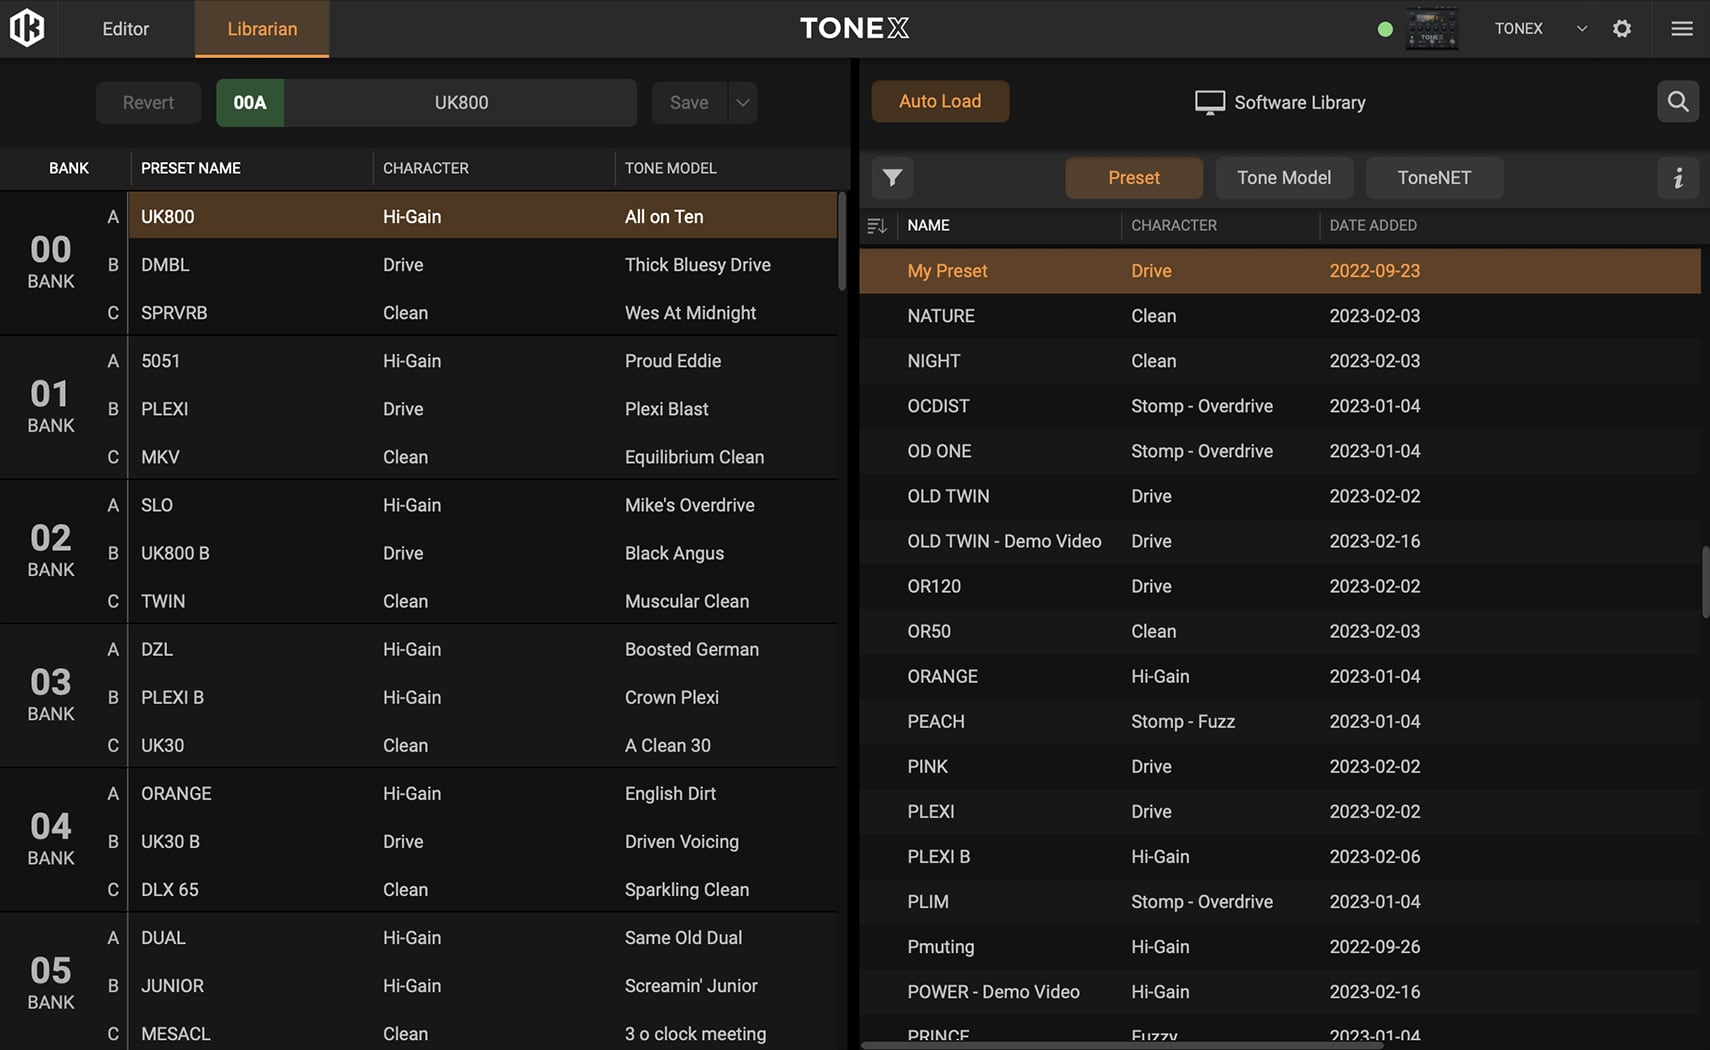Click the IK Multimedia logo icon
1710x1050 pixels.
(x=27, y=28)
